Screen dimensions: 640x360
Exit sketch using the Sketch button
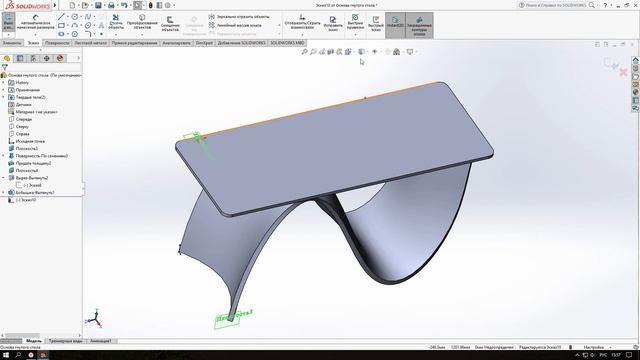(8, 22)
